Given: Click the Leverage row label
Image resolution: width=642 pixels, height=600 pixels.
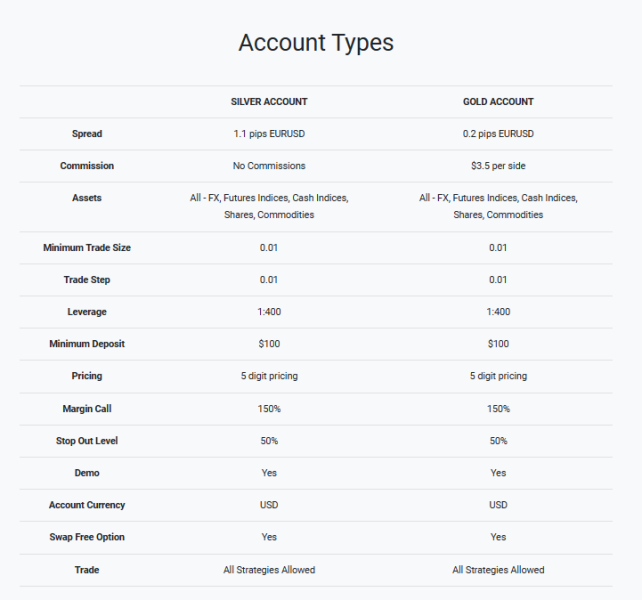Looking at the screenshot, I should [x=87, y=312].
